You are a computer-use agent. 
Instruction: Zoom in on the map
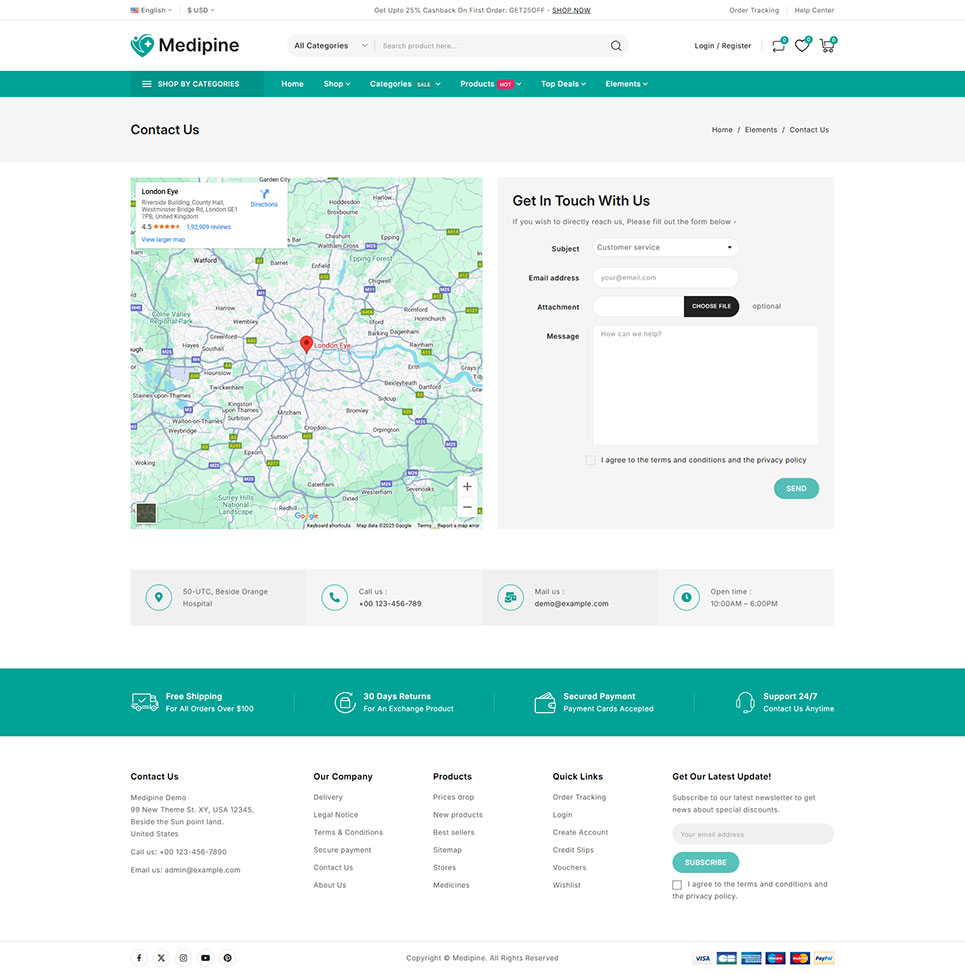pos(467,487)
